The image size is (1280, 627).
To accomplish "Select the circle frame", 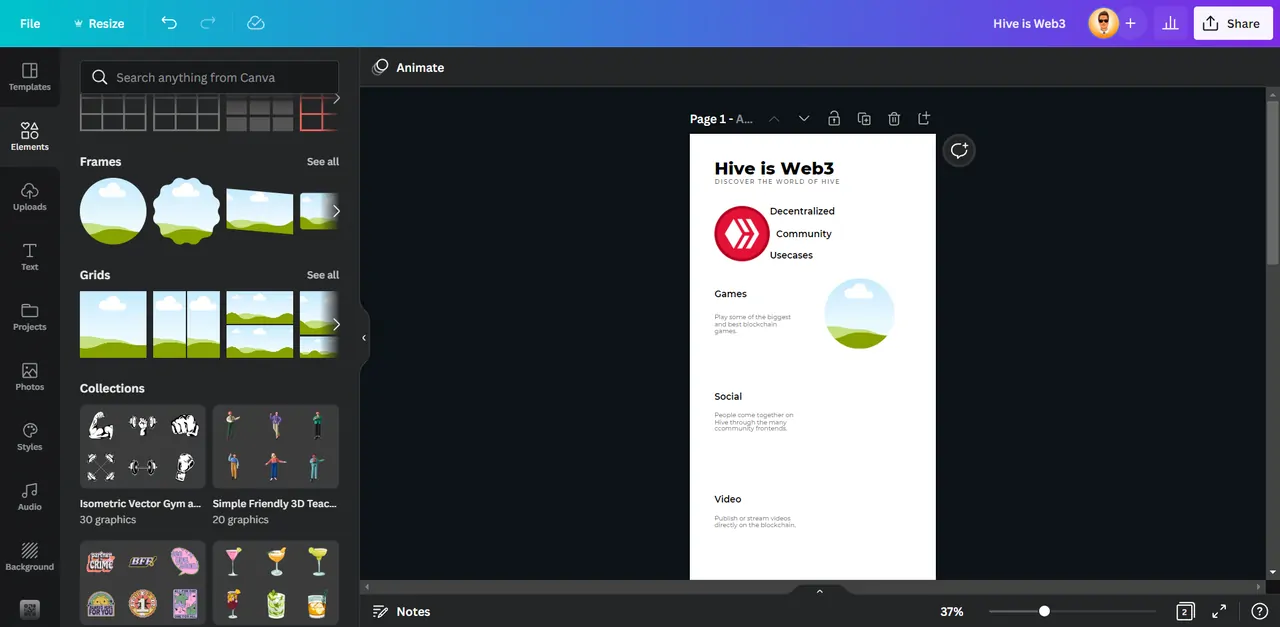I will point(113,211).
